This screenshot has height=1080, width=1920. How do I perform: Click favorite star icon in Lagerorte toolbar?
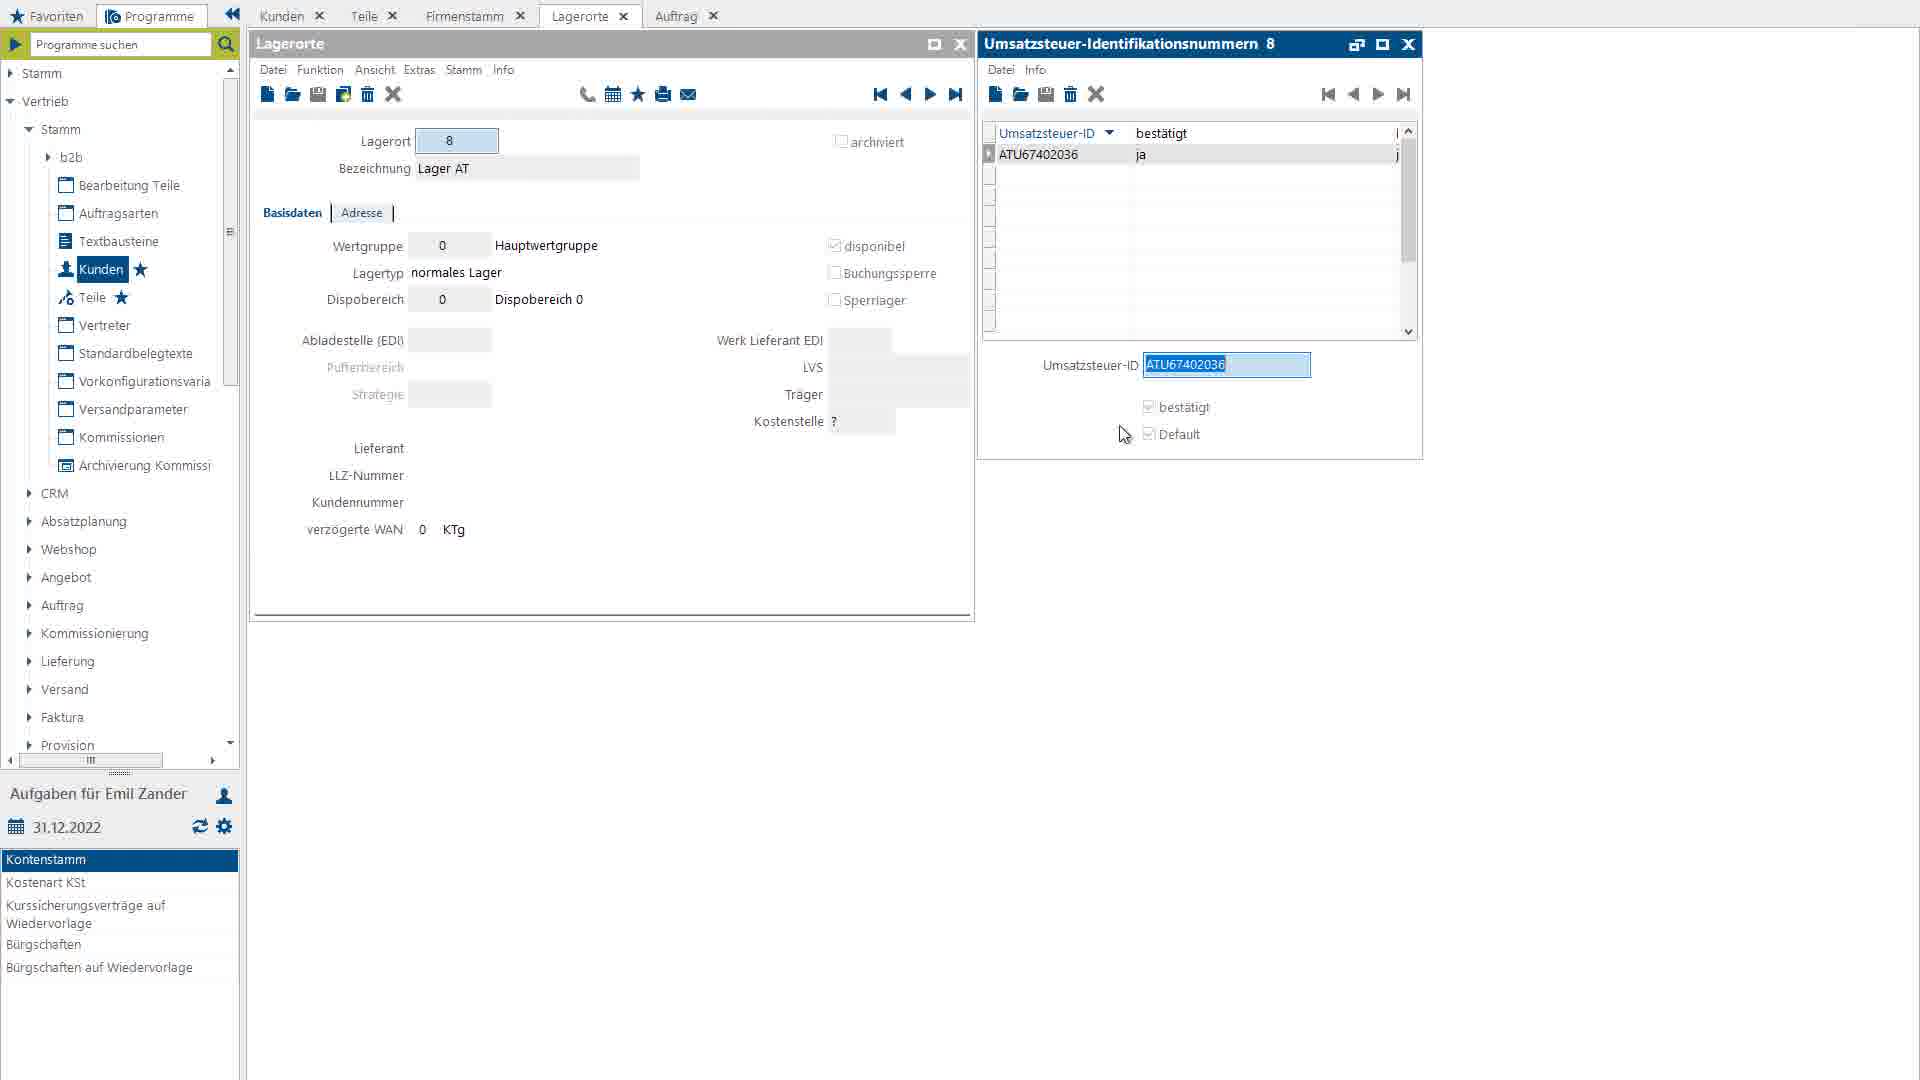[x=637, y=94]
